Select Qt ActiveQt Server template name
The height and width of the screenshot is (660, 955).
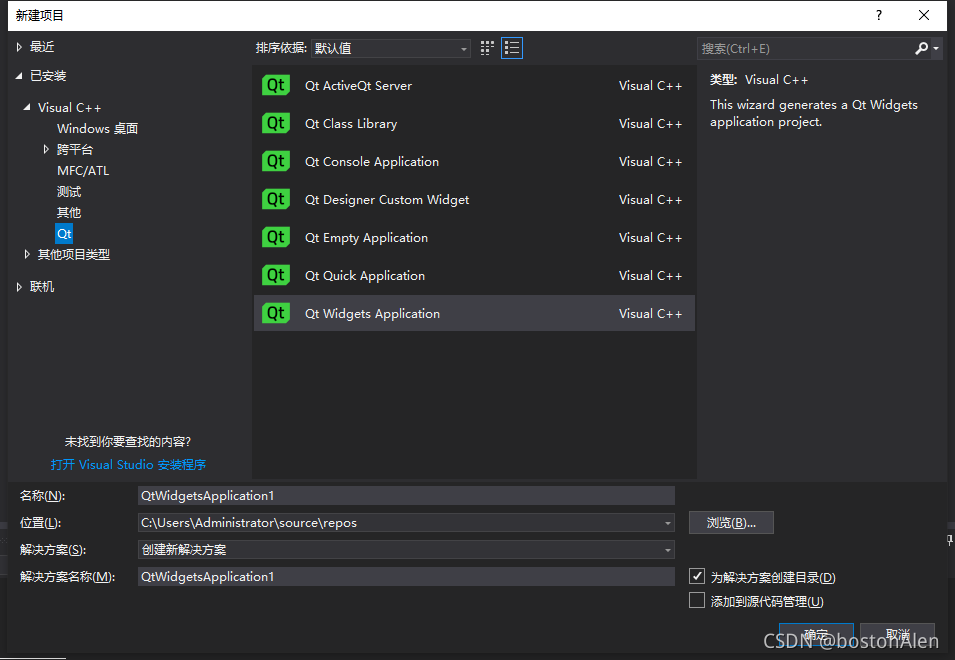pyautogui.click(x=358, y=86)
